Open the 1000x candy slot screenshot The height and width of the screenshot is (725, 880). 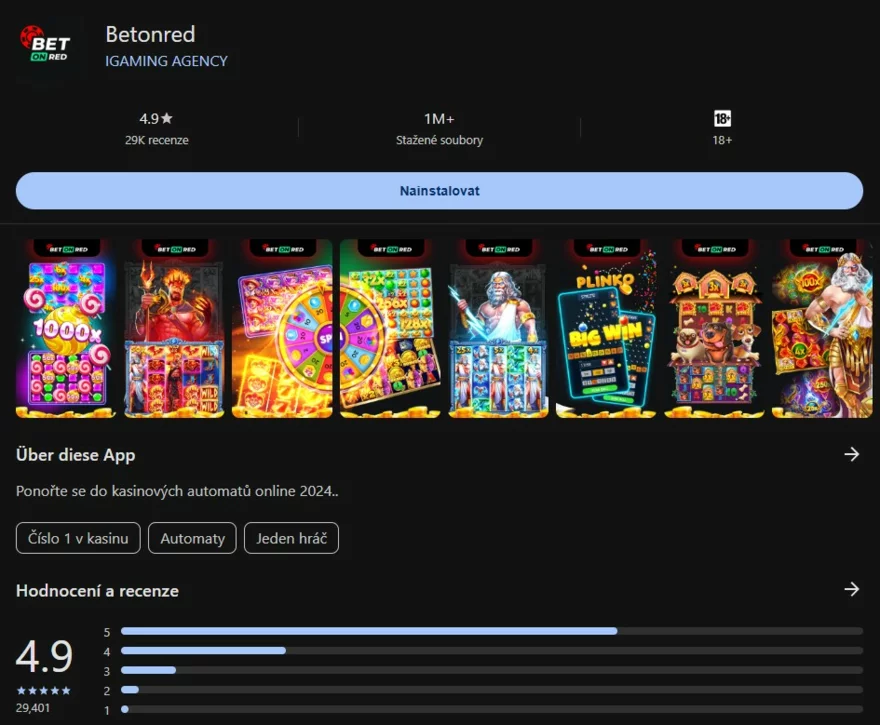(66, 328)
